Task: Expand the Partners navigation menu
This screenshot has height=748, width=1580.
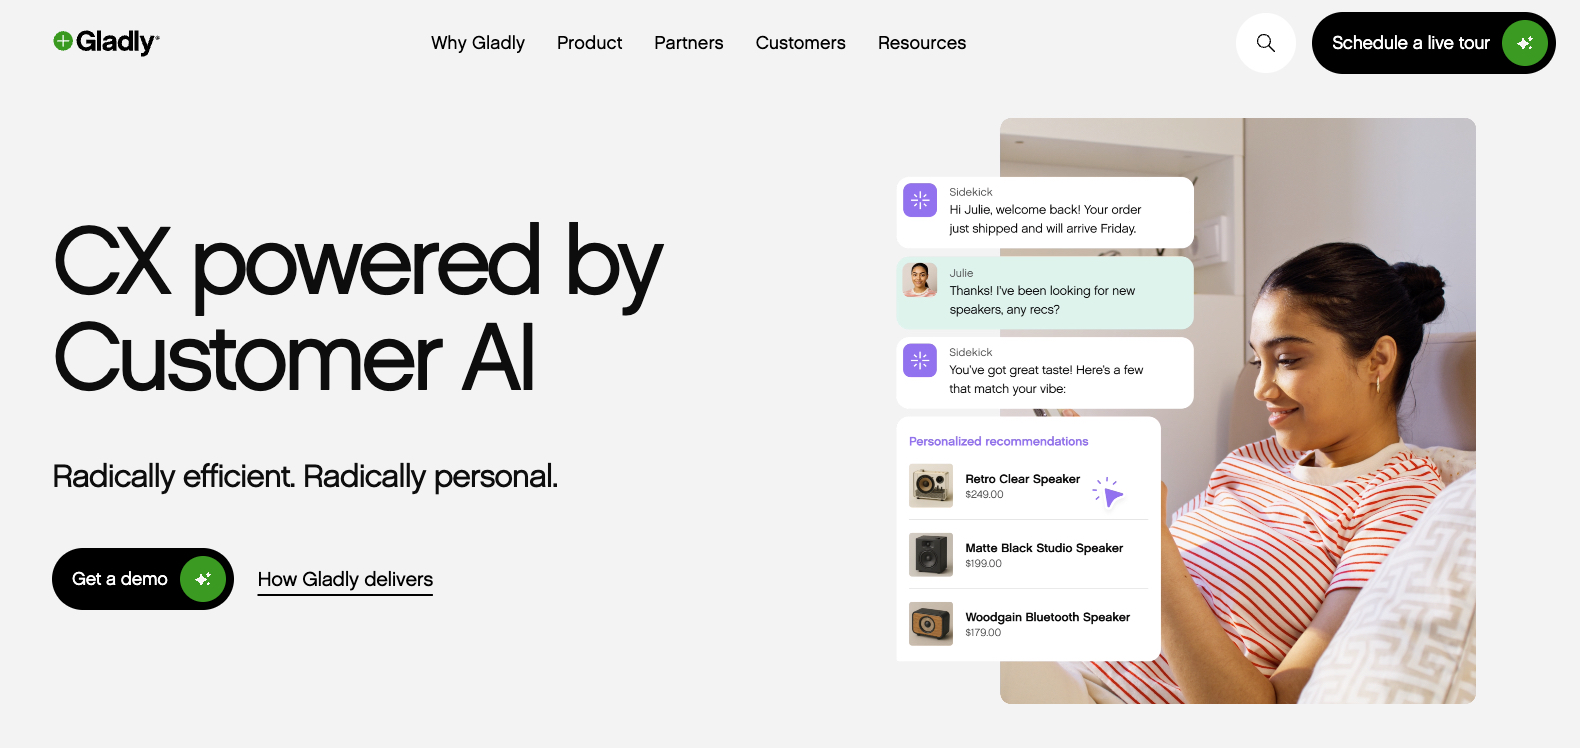Action: click(x=688, y=43)
